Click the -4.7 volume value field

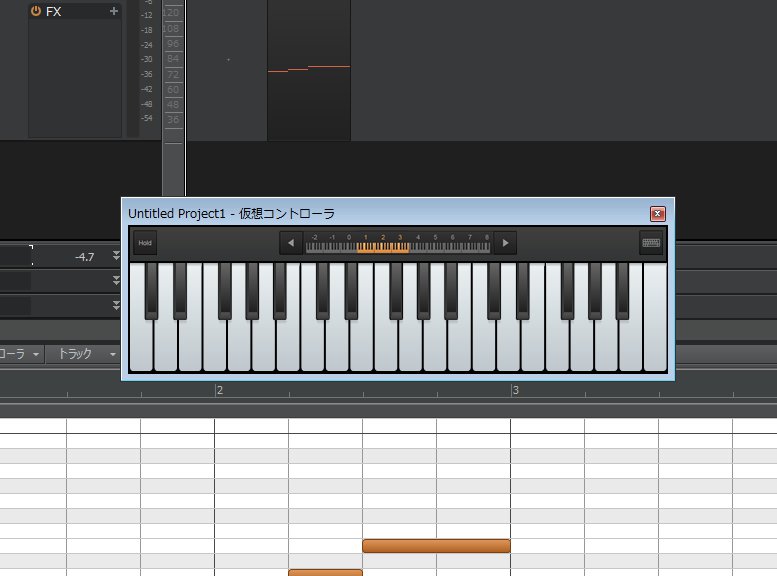point(70,257)
